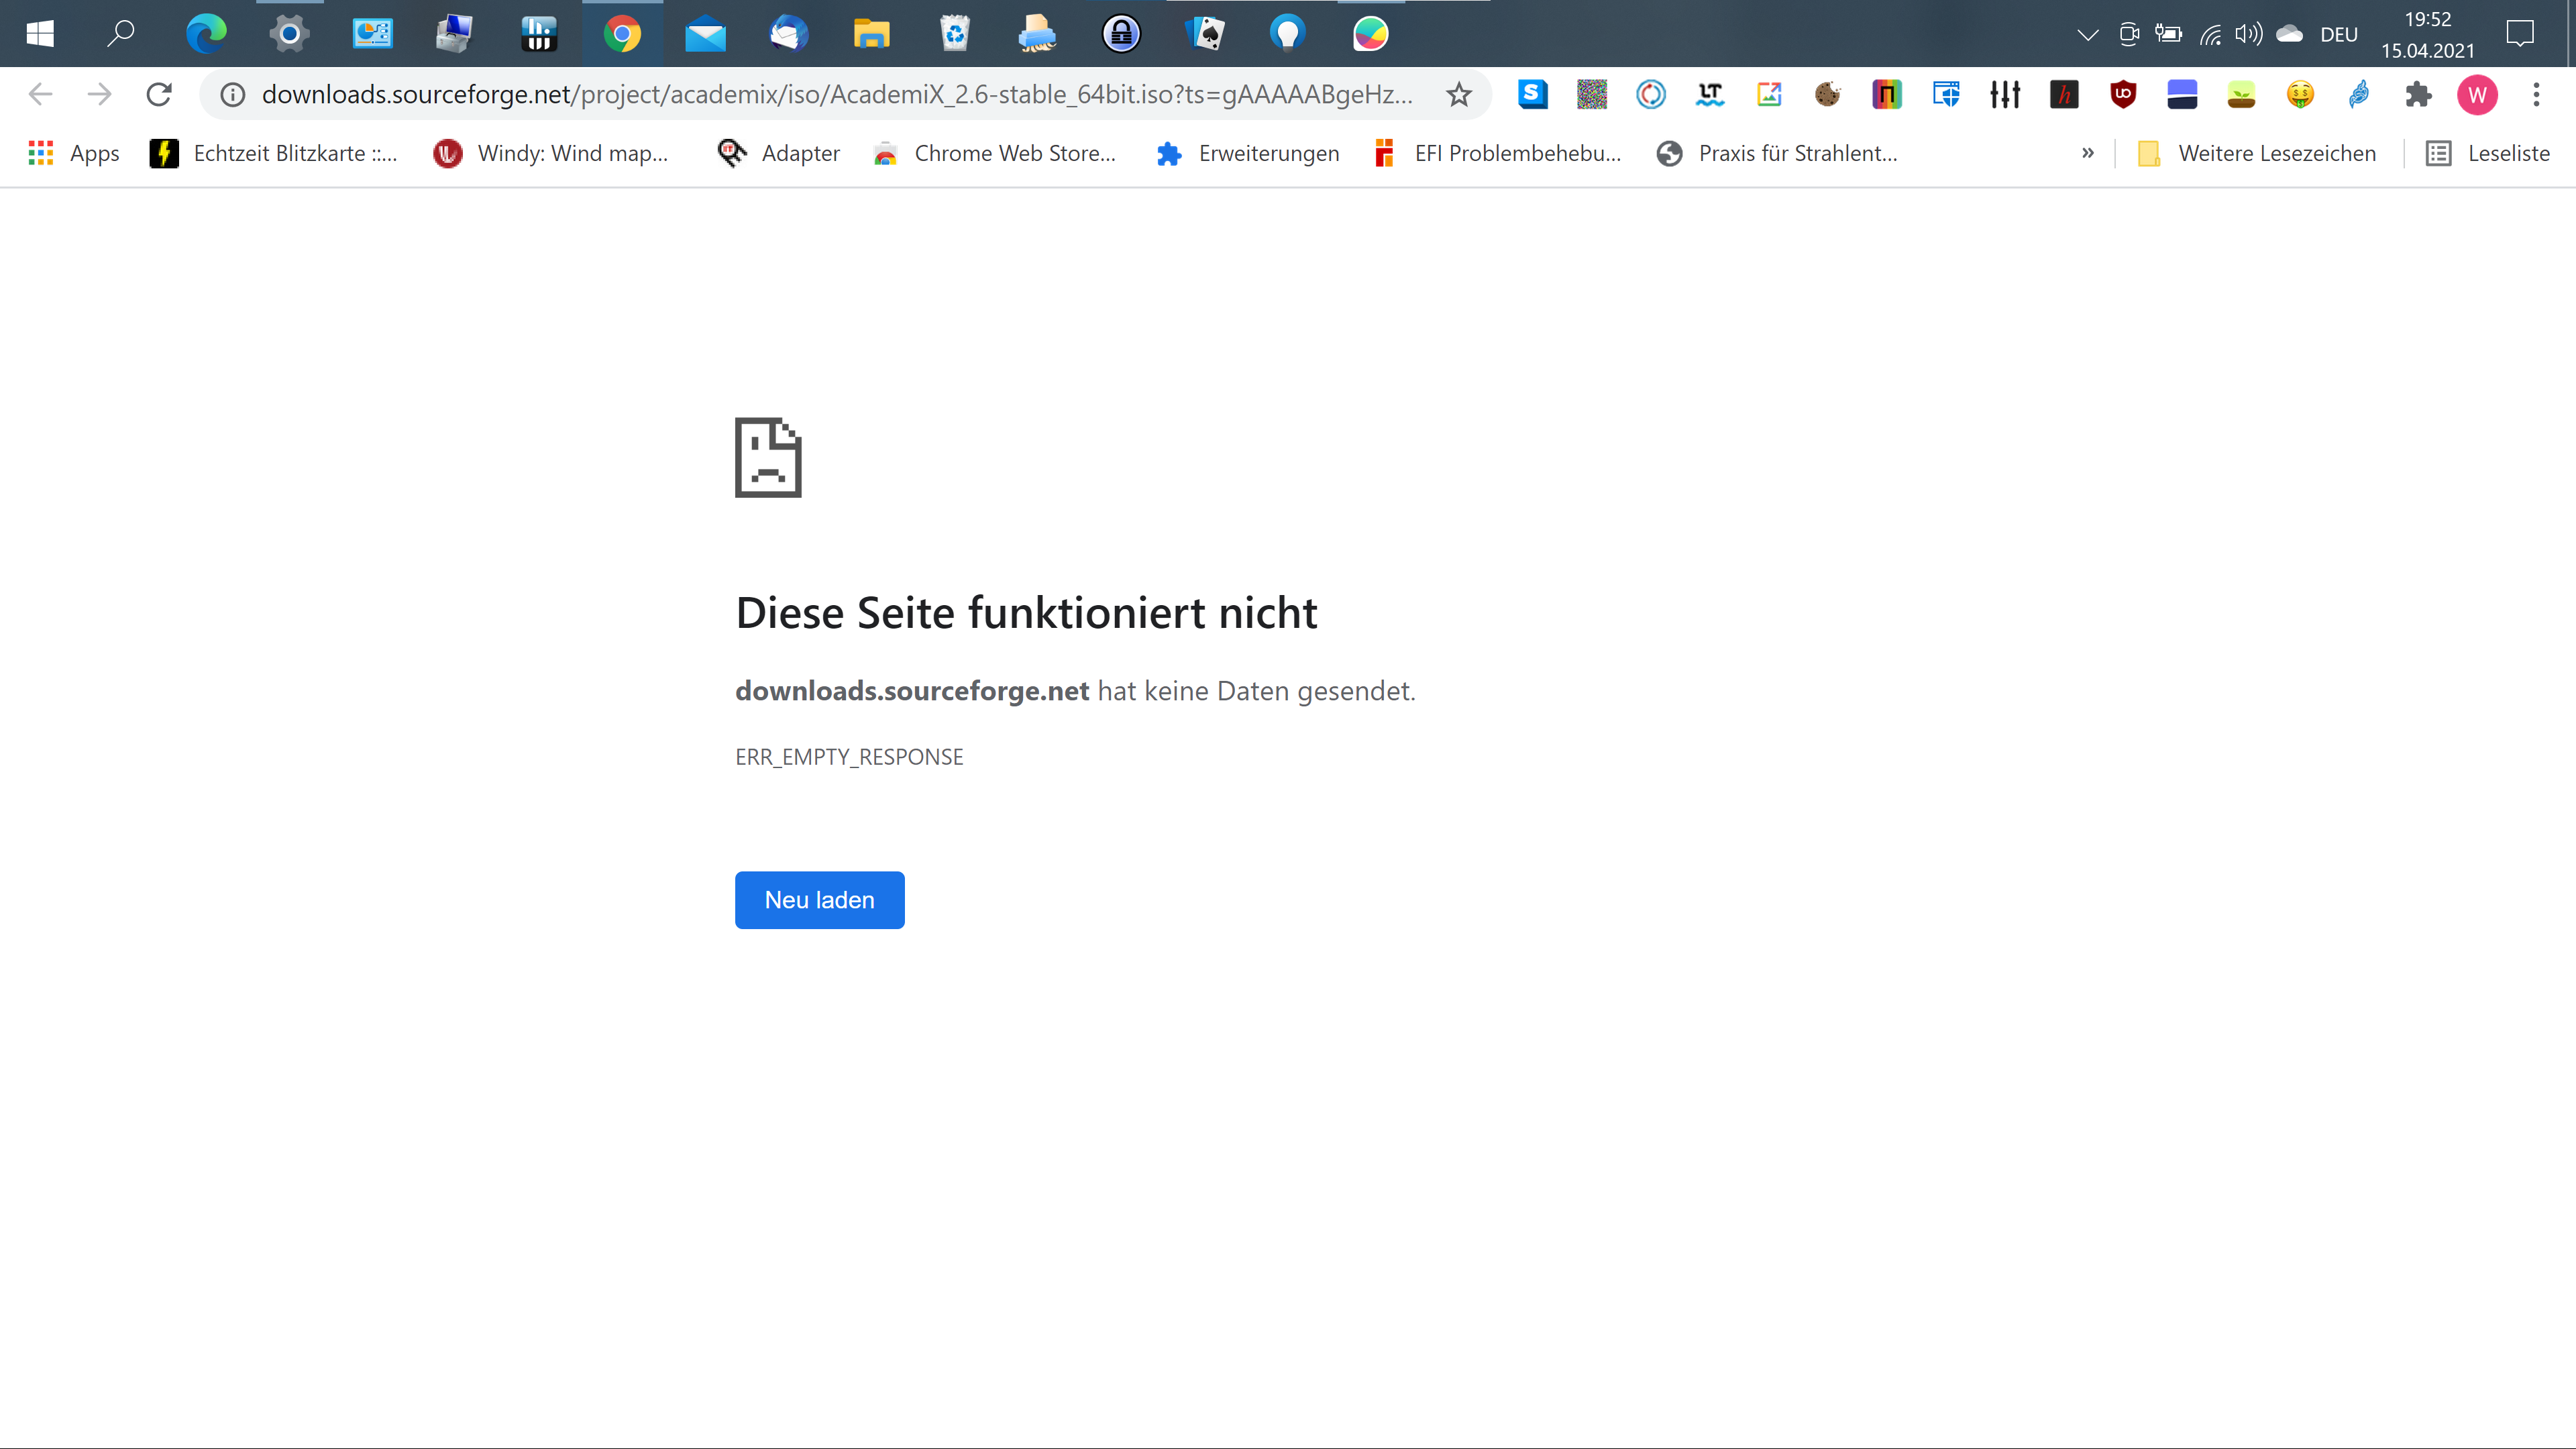Click the address bar URL field
The image size is (2576, 1449).
pos(836,95)
